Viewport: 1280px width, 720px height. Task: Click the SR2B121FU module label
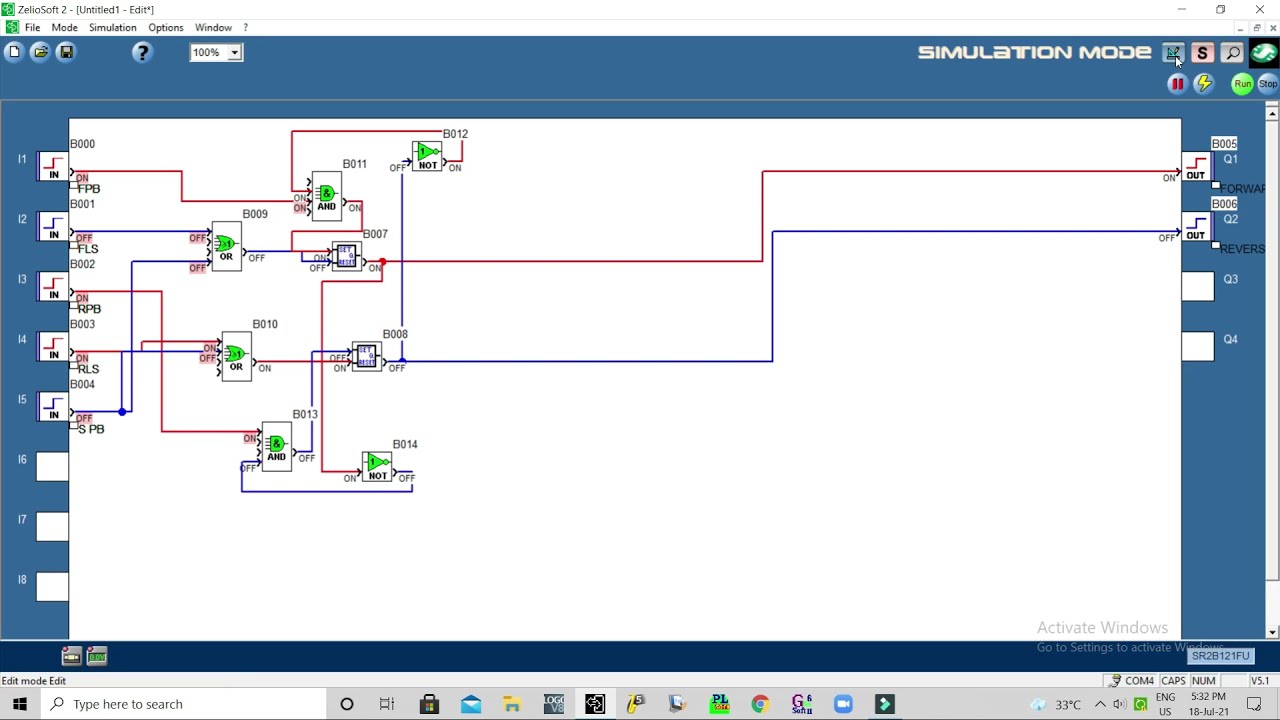point(1221,656)
